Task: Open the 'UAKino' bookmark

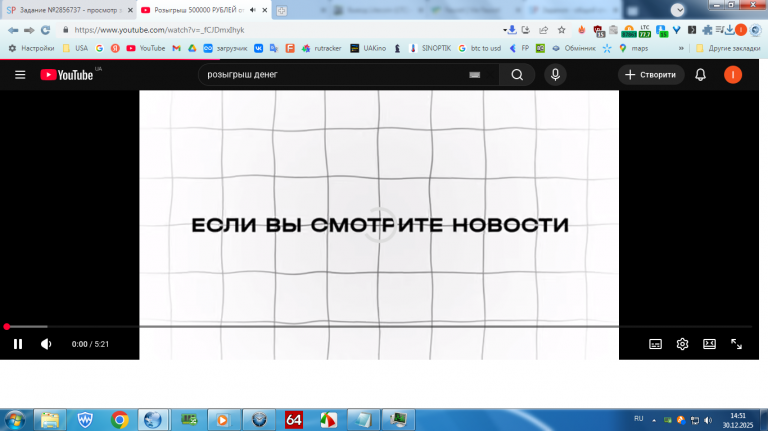Action: 368,48
